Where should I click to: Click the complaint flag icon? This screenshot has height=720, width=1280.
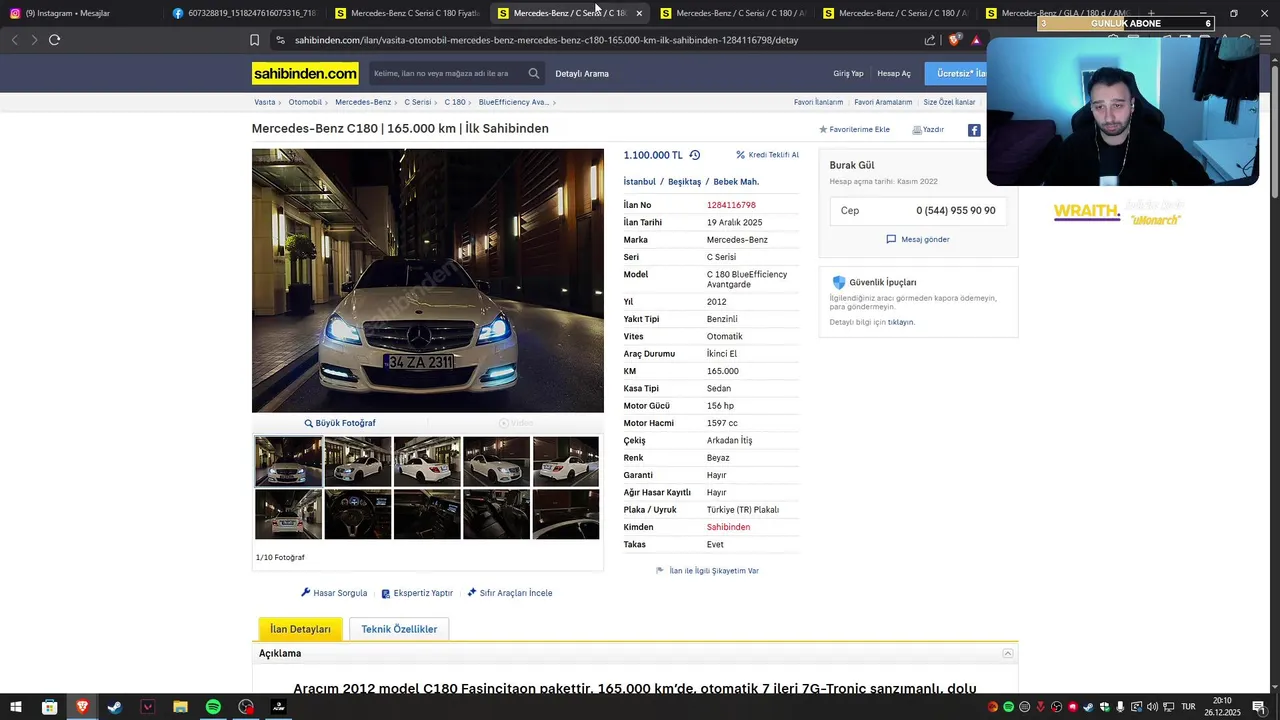(x=660, y=570)
